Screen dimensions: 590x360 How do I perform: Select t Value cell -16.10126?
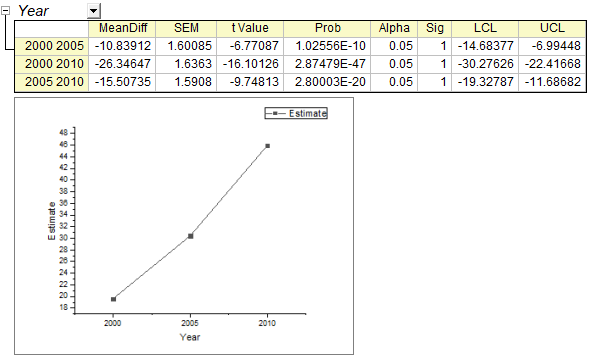click(250, 64)
